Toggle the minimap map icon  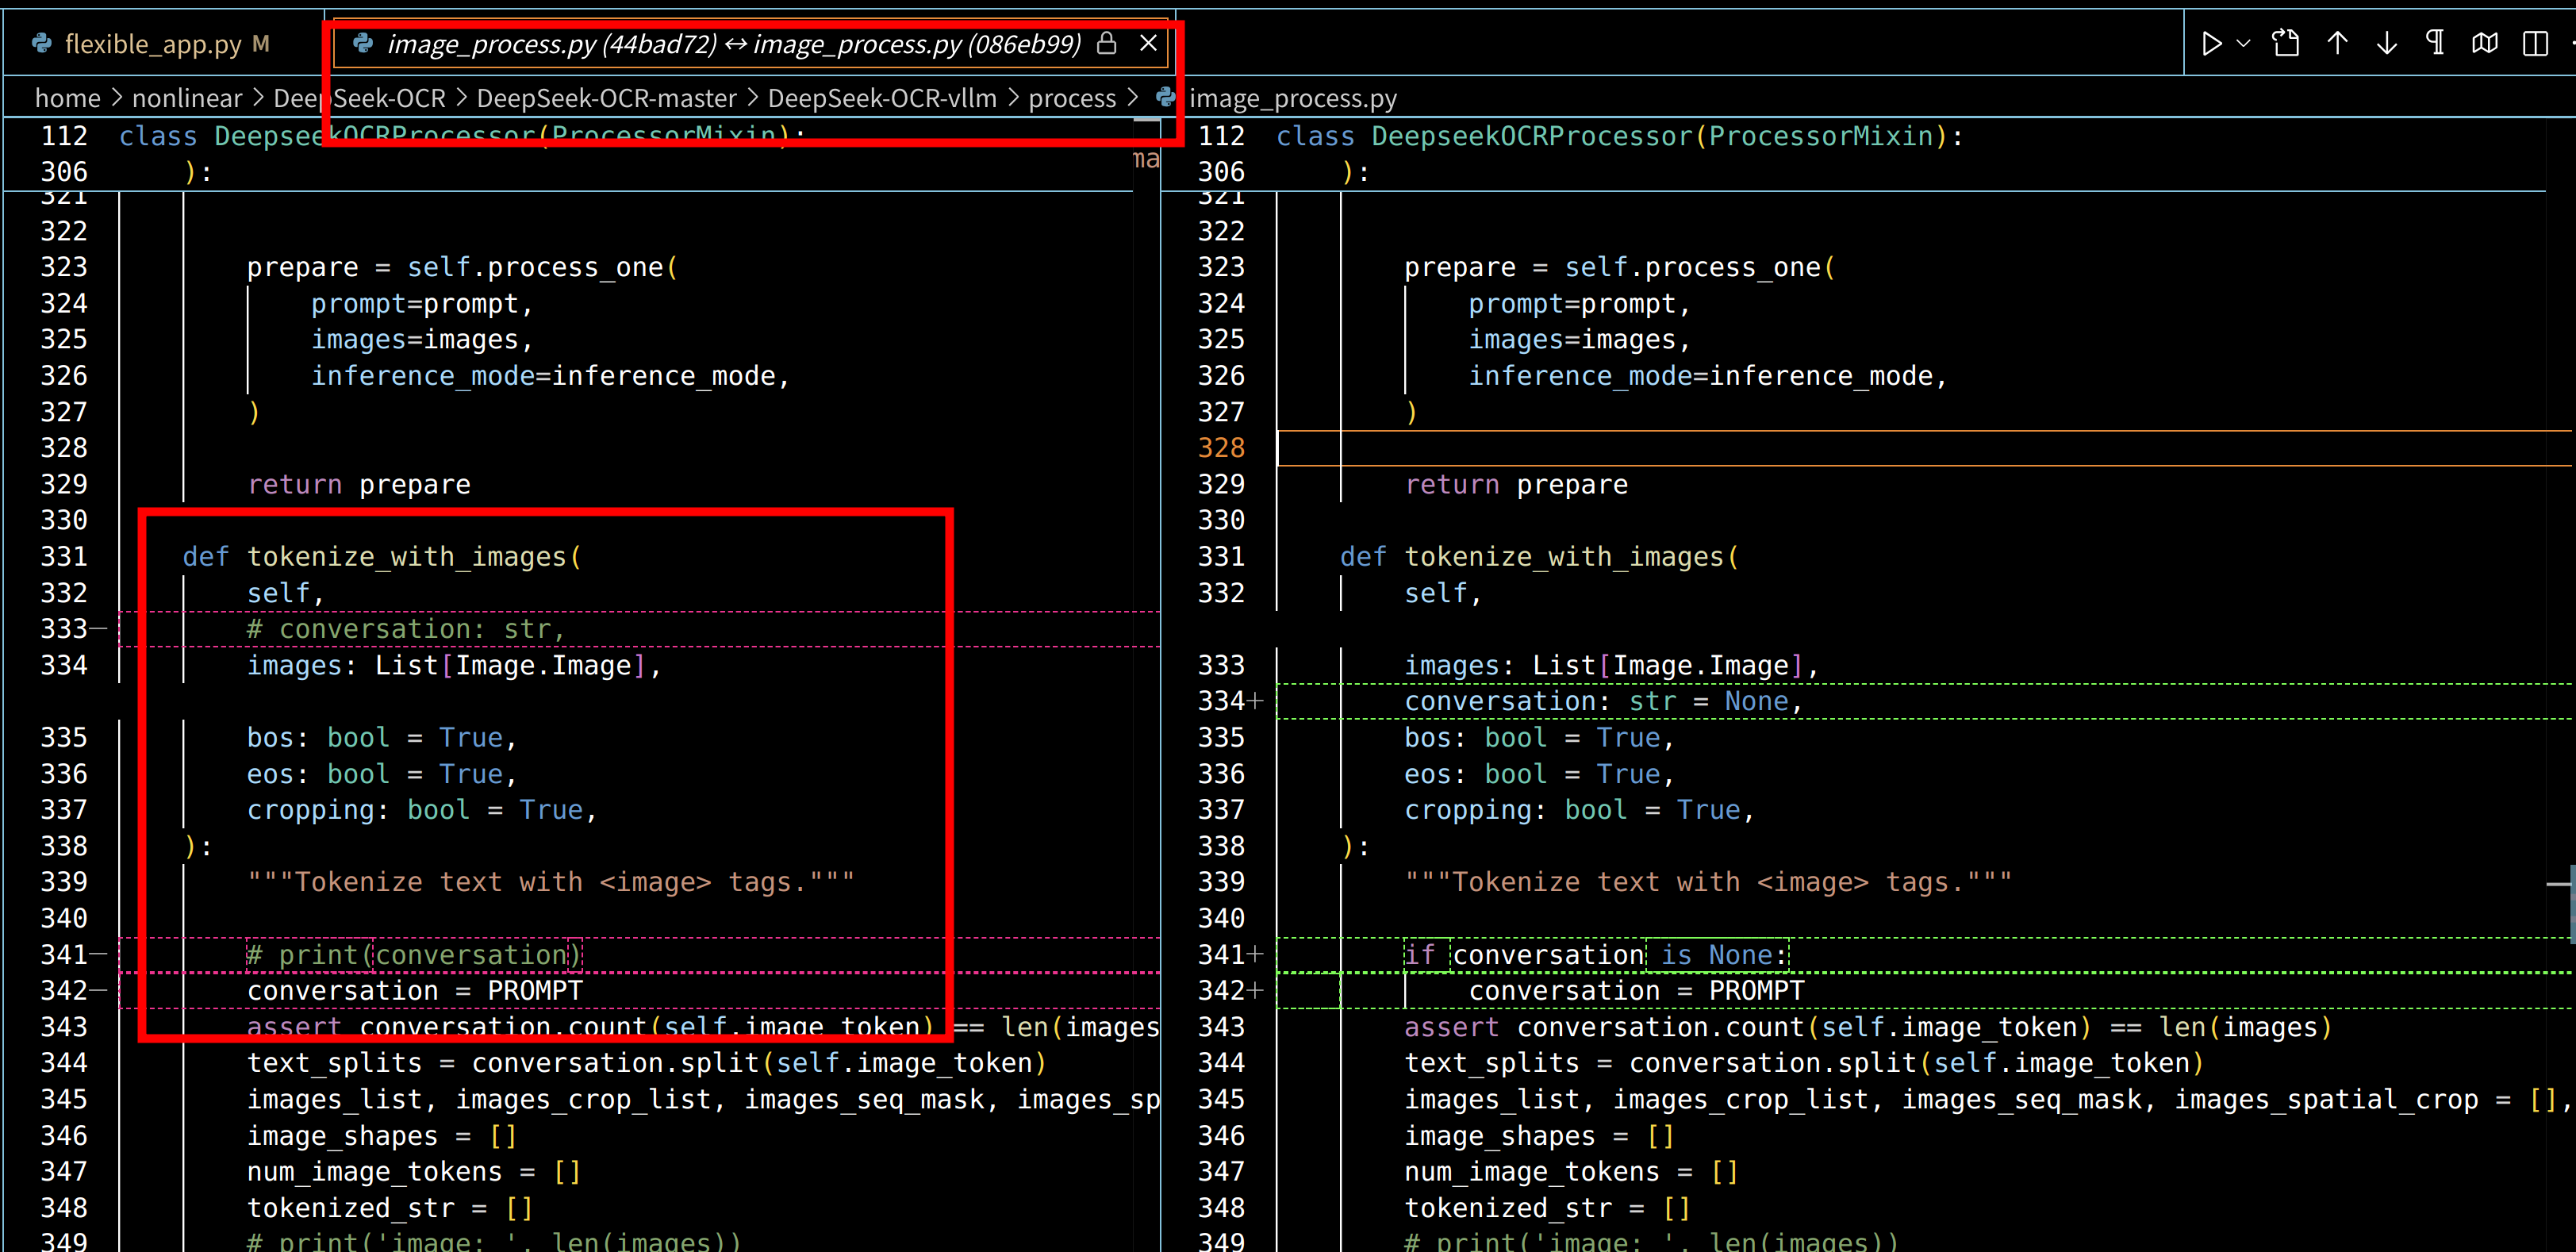pos(2485,44)
